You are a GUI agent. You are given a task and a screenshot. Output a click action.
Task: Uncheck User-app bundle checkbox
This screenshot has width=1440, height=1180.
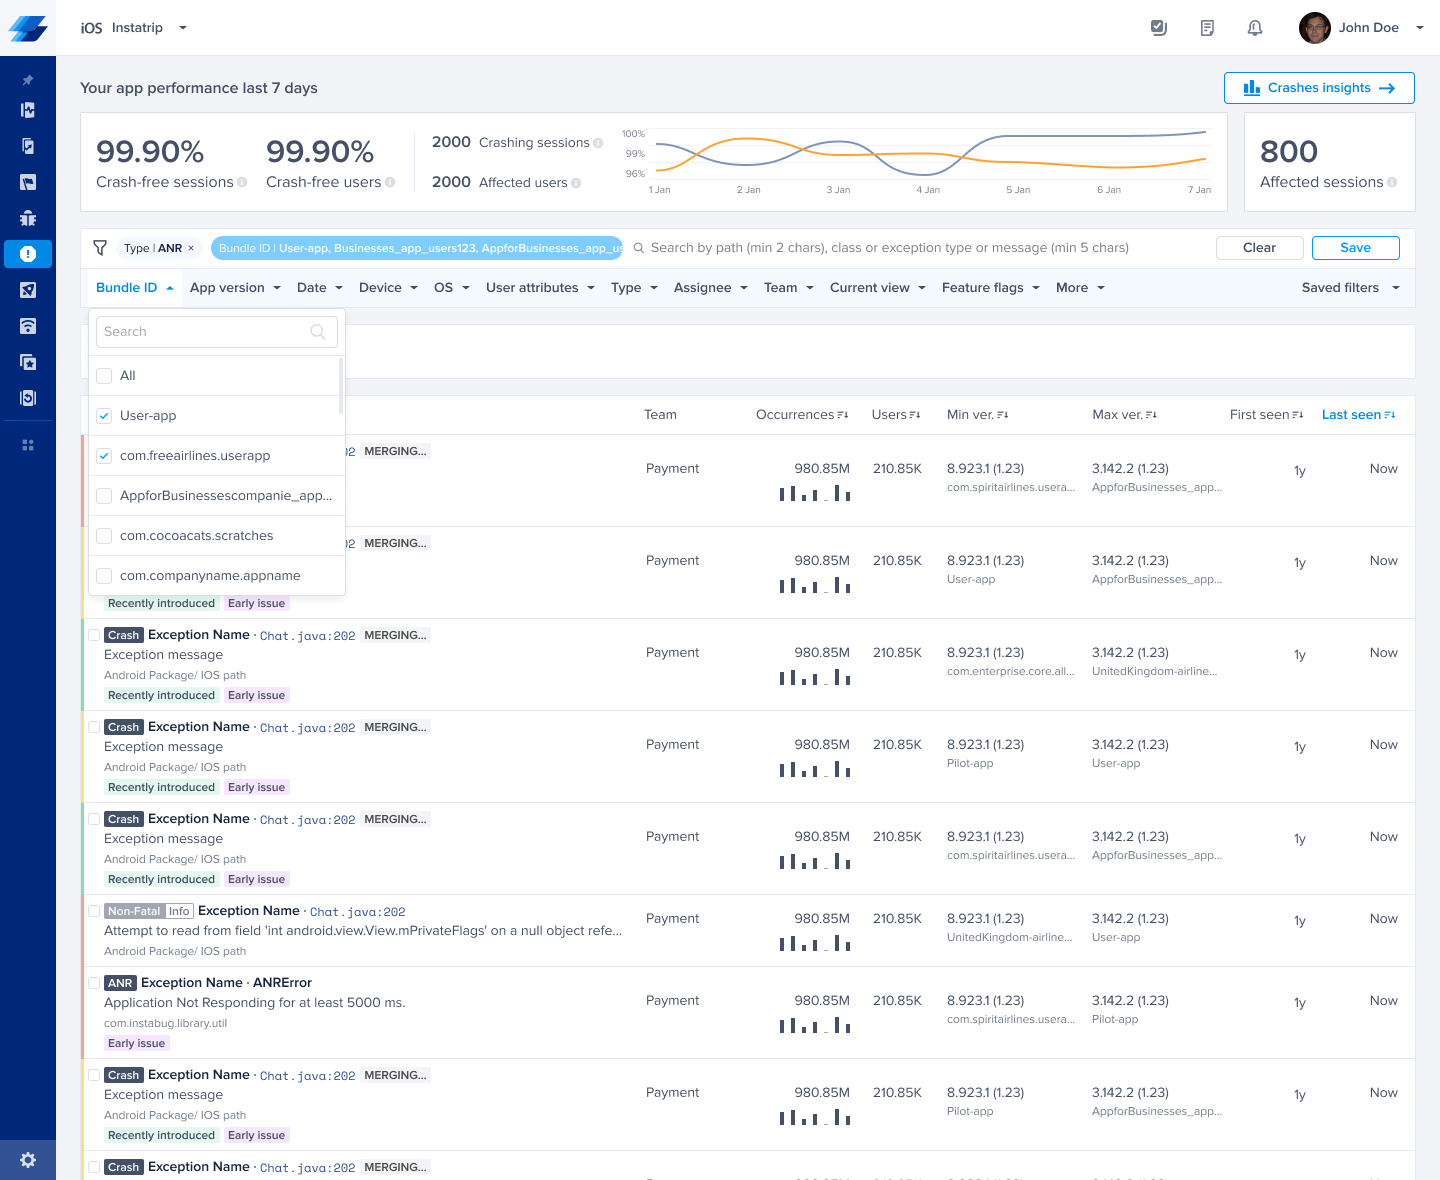(104, 416)
